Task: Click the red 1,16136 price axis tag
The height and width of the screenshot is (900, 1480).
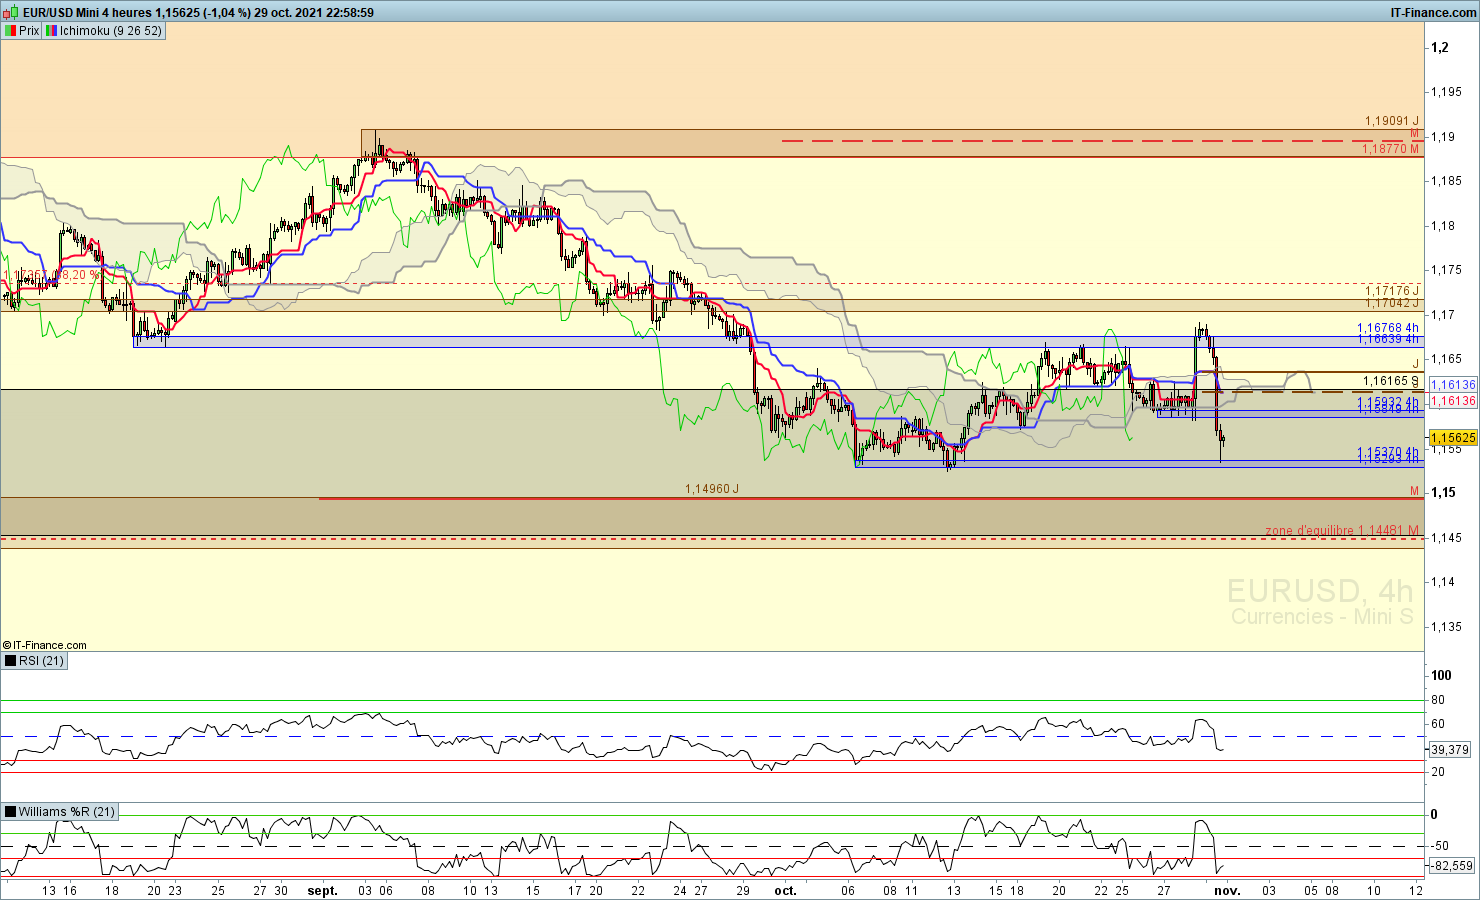Action: pos(1452,401)
